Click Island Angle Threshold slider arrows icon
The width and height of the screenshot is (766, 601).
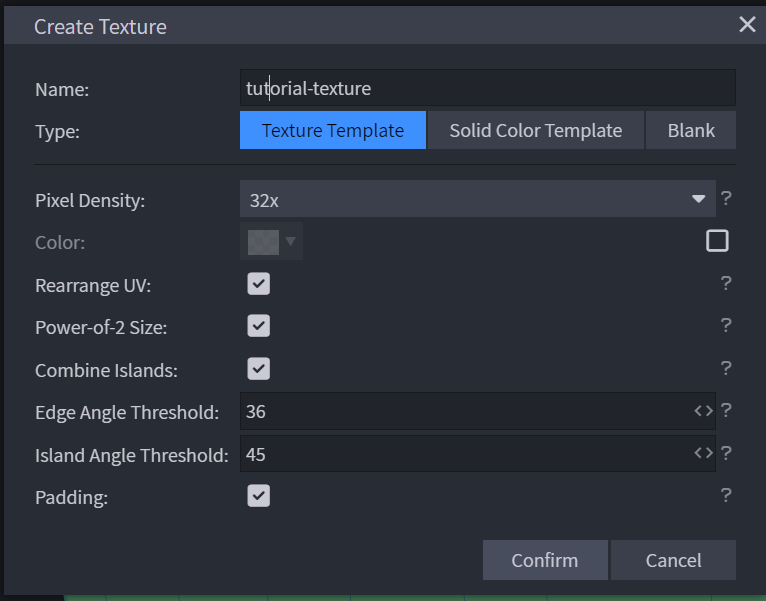(x=703, y=453)
